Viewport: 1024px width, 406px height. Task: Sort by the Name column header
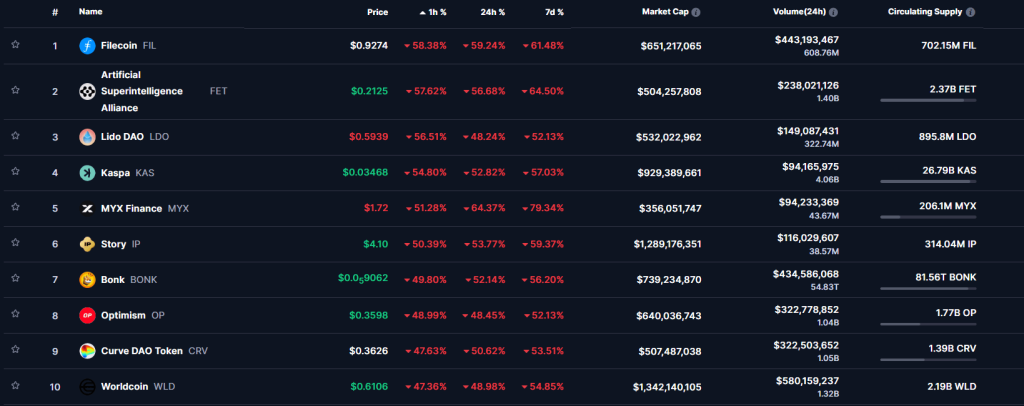[90, 12]
